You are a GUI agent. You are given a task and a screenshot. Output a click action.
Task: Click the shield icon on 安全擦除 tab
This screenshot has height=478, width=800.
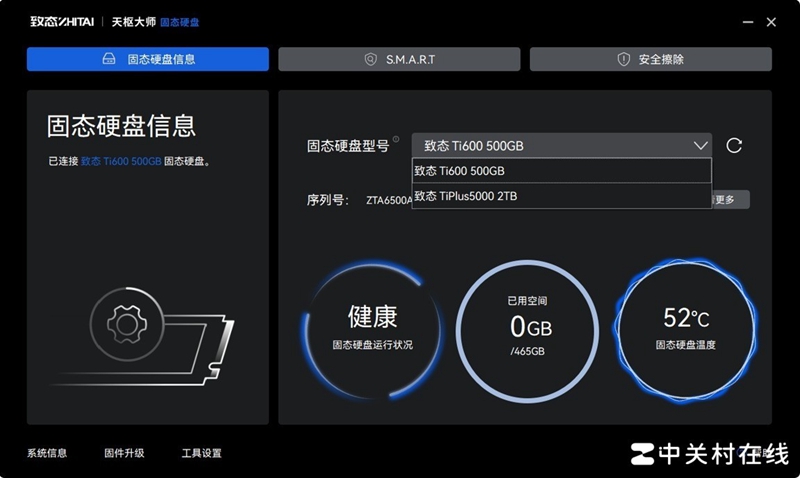pyautogui.click(x=623, y=59)
